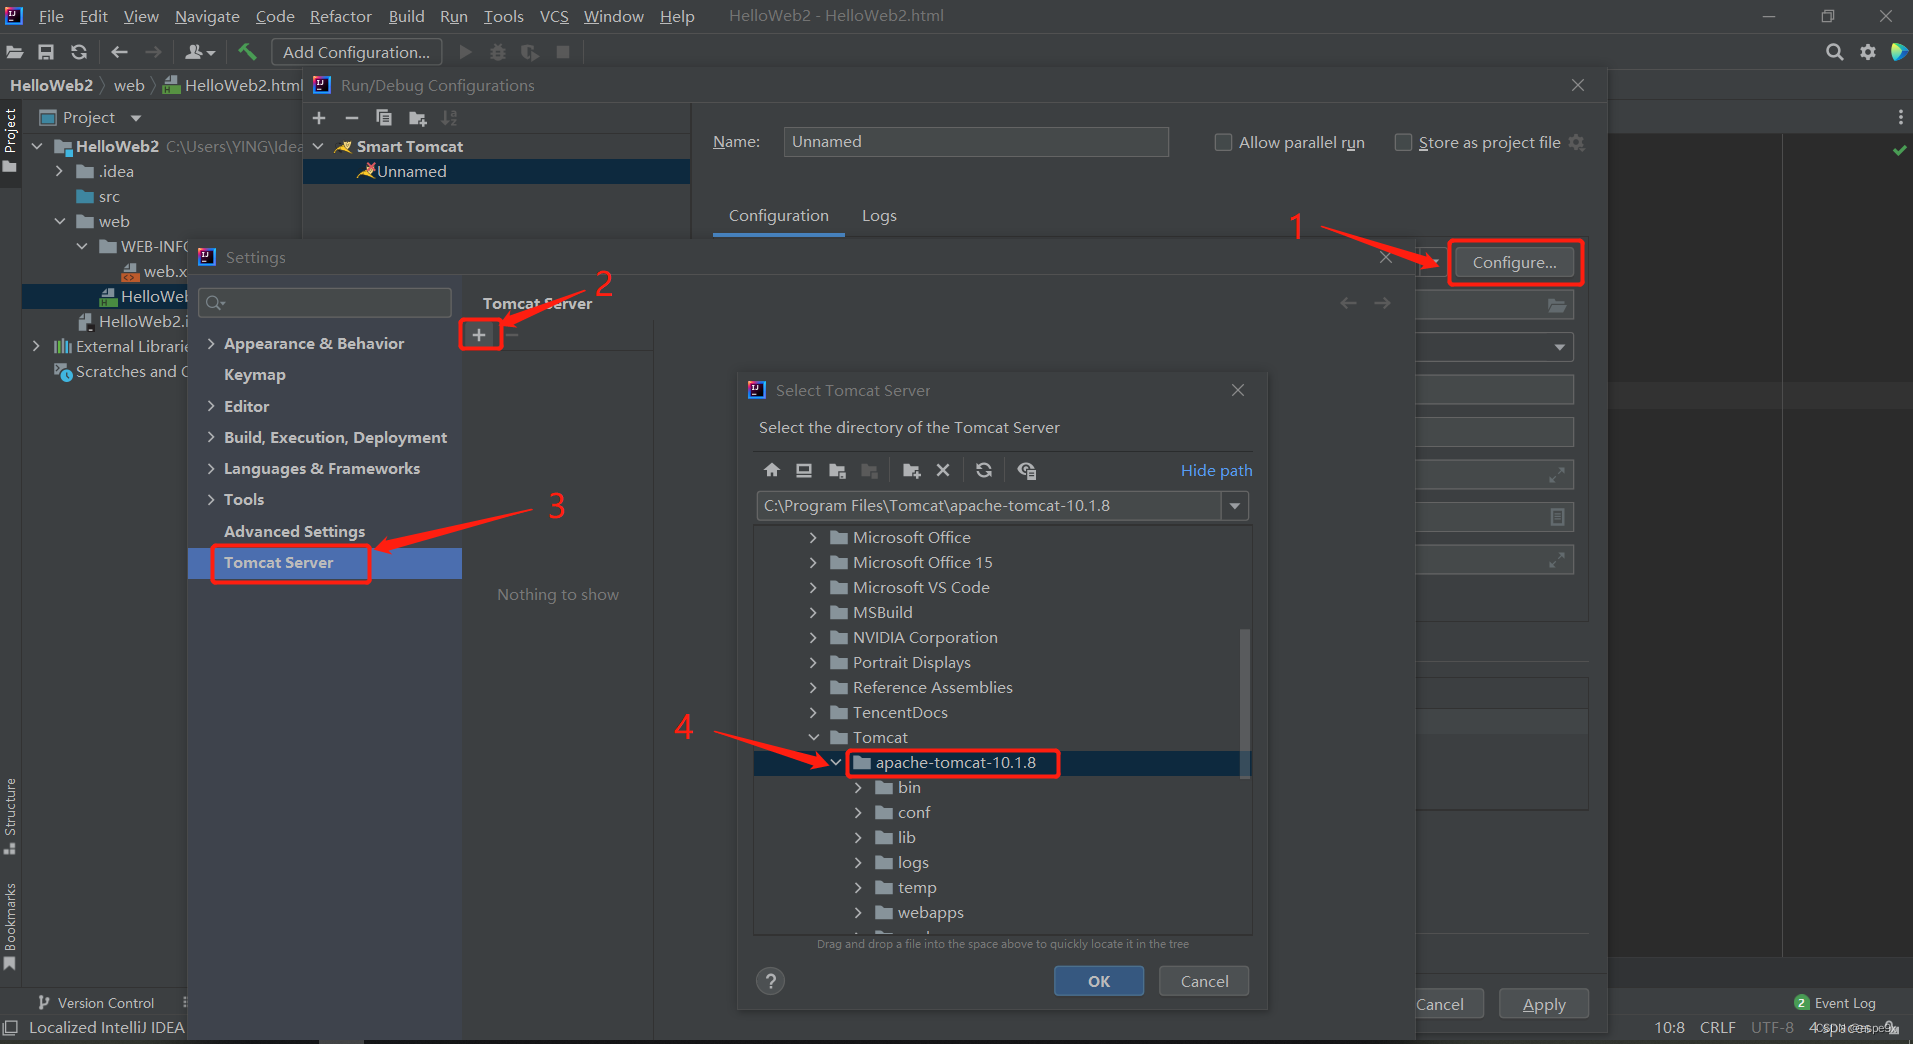Click browse folder icon in configuration field
Viewport: 1913px width, 1044px height.
pyautogui.click(x=1557, y=305)
